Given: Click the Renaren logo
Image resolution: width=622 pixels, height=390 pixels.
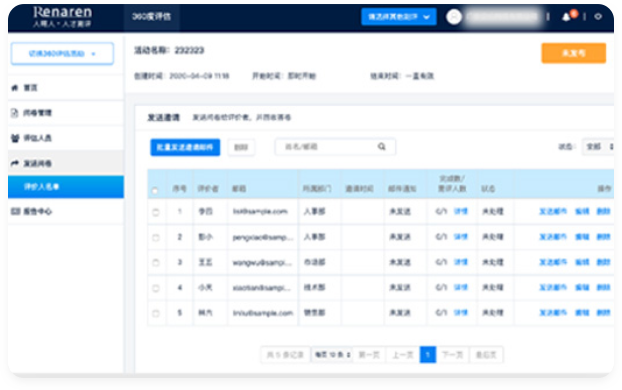Looking at the screenshot, I should click(62, 17).
